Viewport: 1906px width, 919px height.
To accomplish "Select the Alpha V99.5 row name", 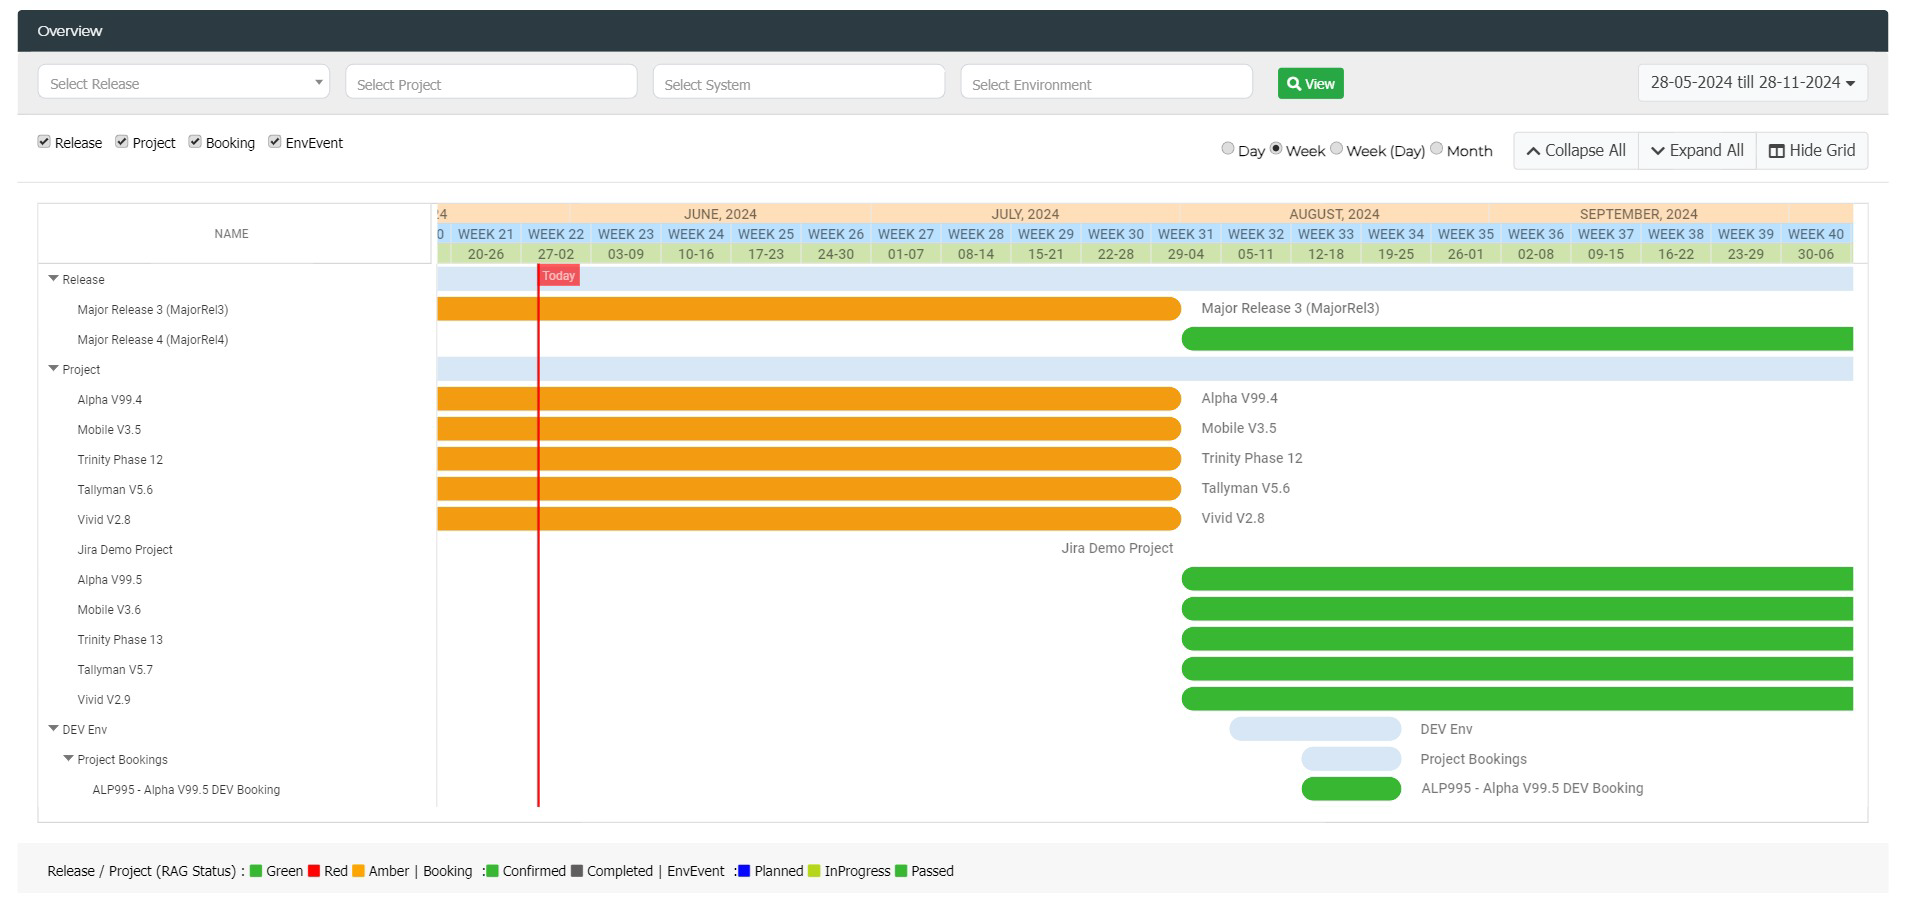I will click(110, 580).
